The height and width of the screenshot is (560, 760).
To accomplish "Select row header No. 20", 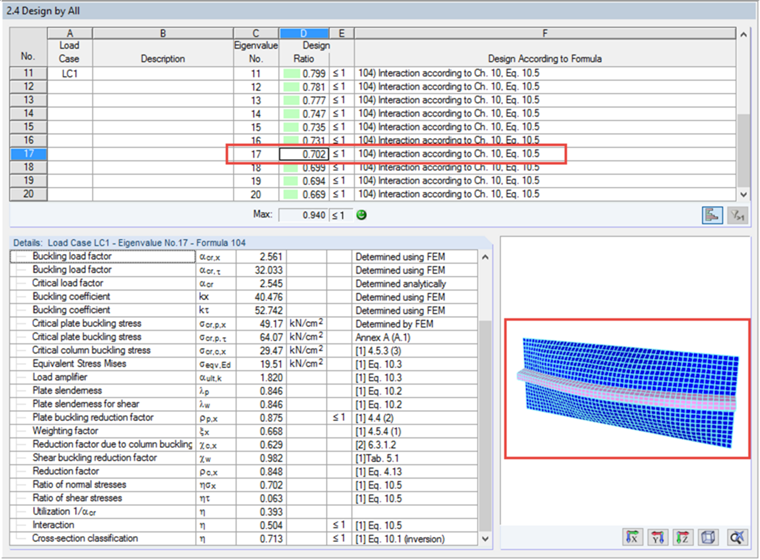I will point(29,194).
